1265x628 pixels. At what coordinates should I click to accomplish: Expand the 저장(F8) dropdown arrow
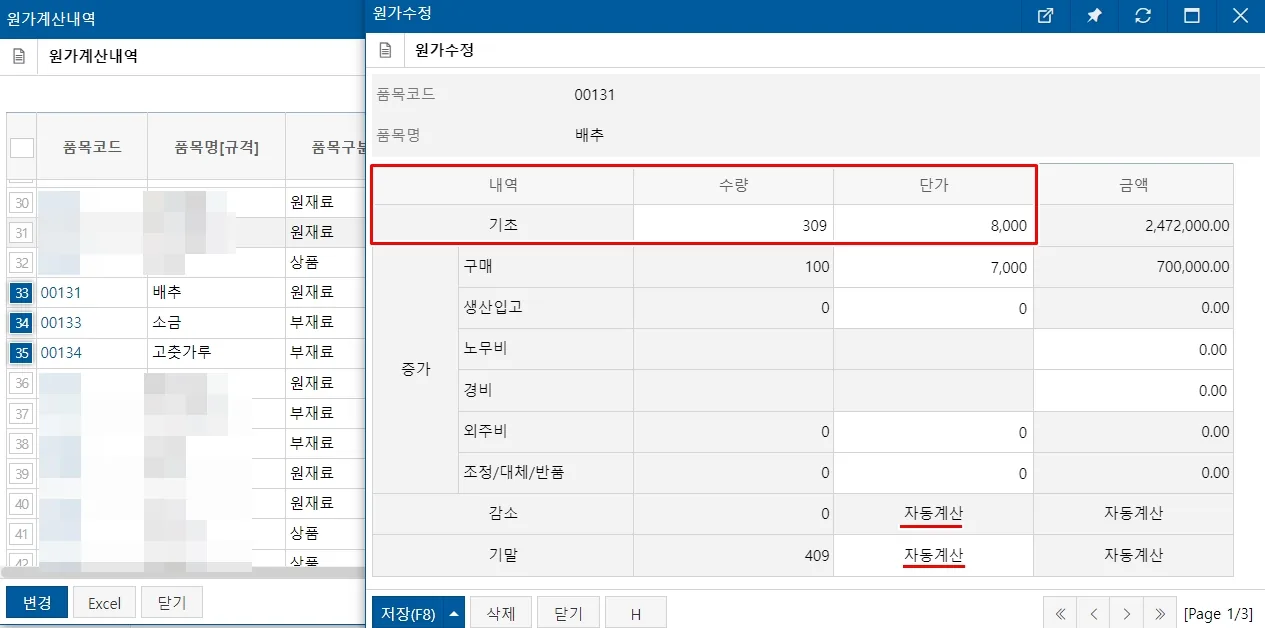[x=454, y=614]
